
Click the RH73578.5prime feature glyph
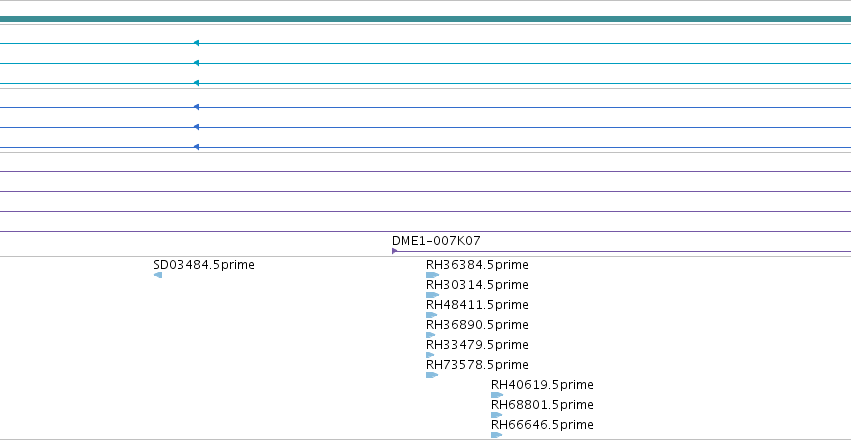pyautogui.click(x=432, y=375)
